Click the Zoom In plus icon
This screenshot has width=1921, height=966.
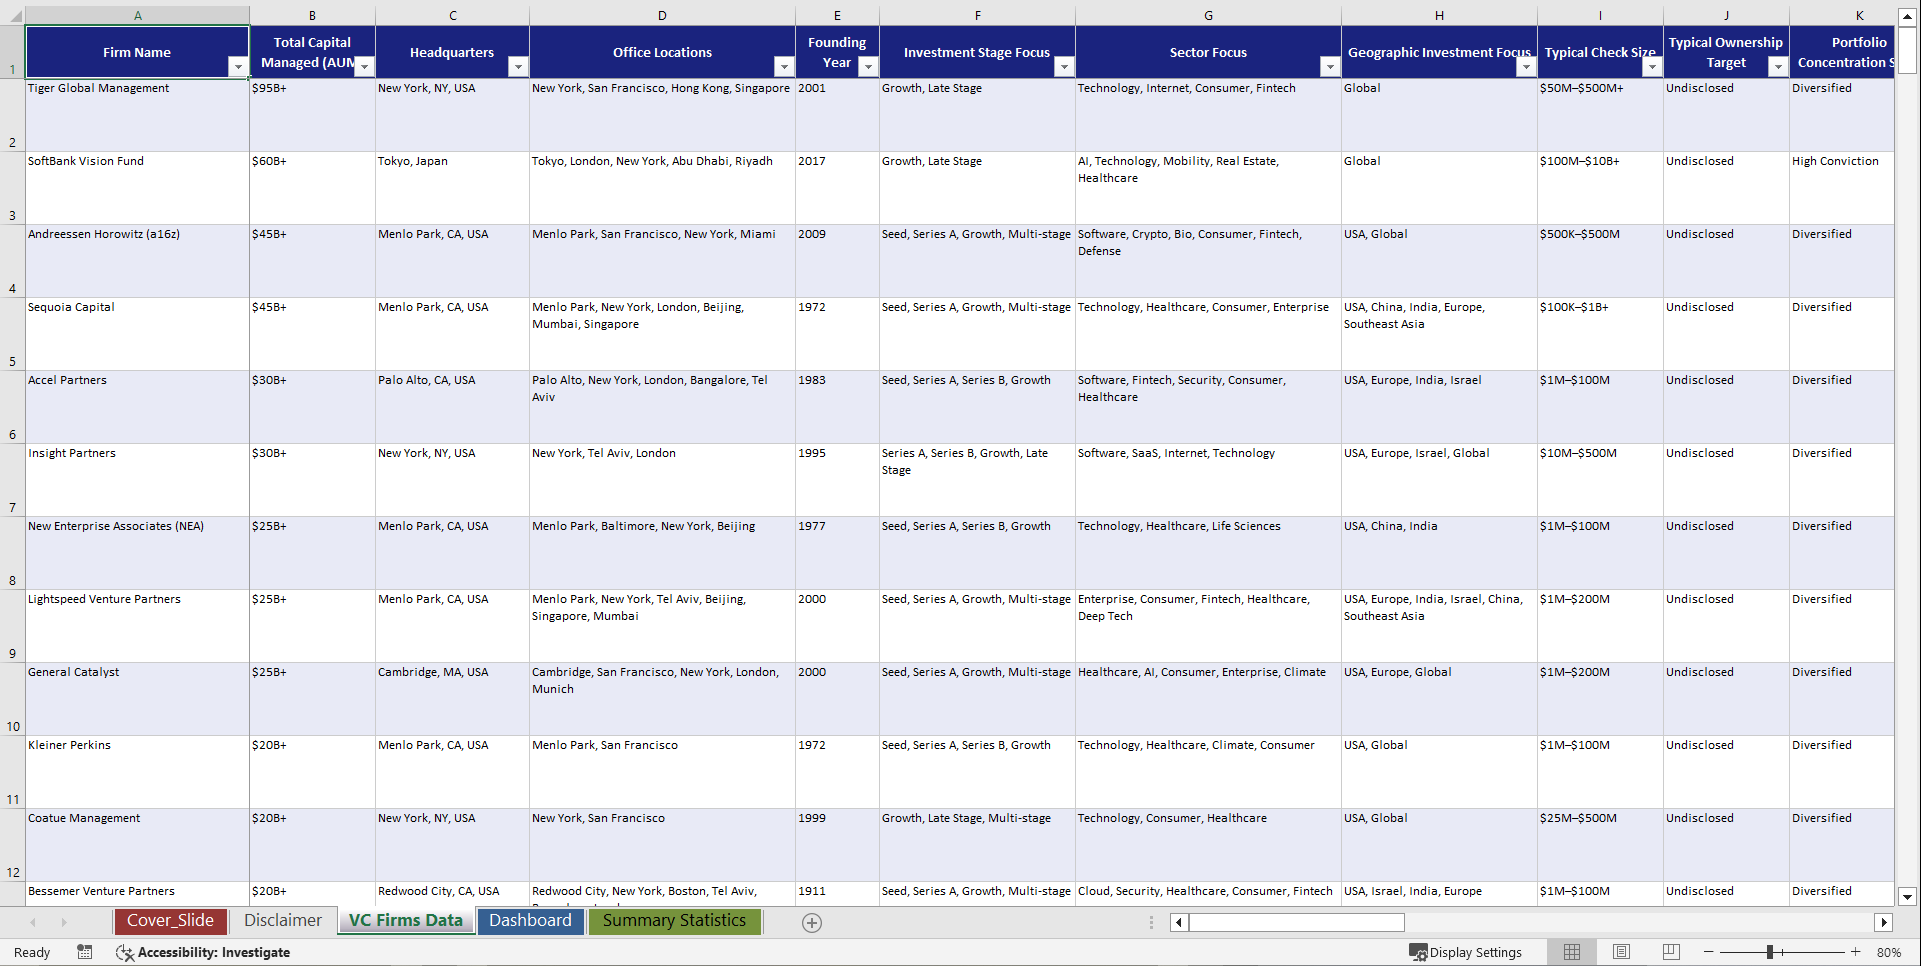[1856, 952]
